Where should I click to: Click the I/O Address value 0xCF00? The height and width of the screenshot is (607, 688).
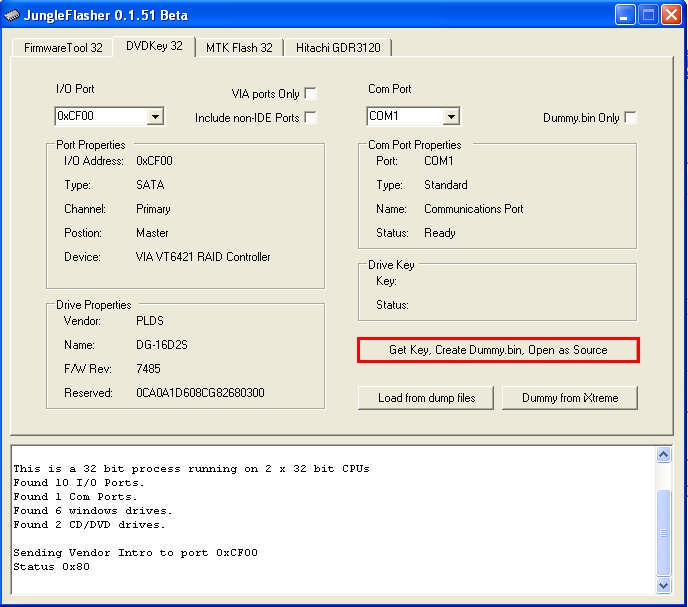[154, 161]
